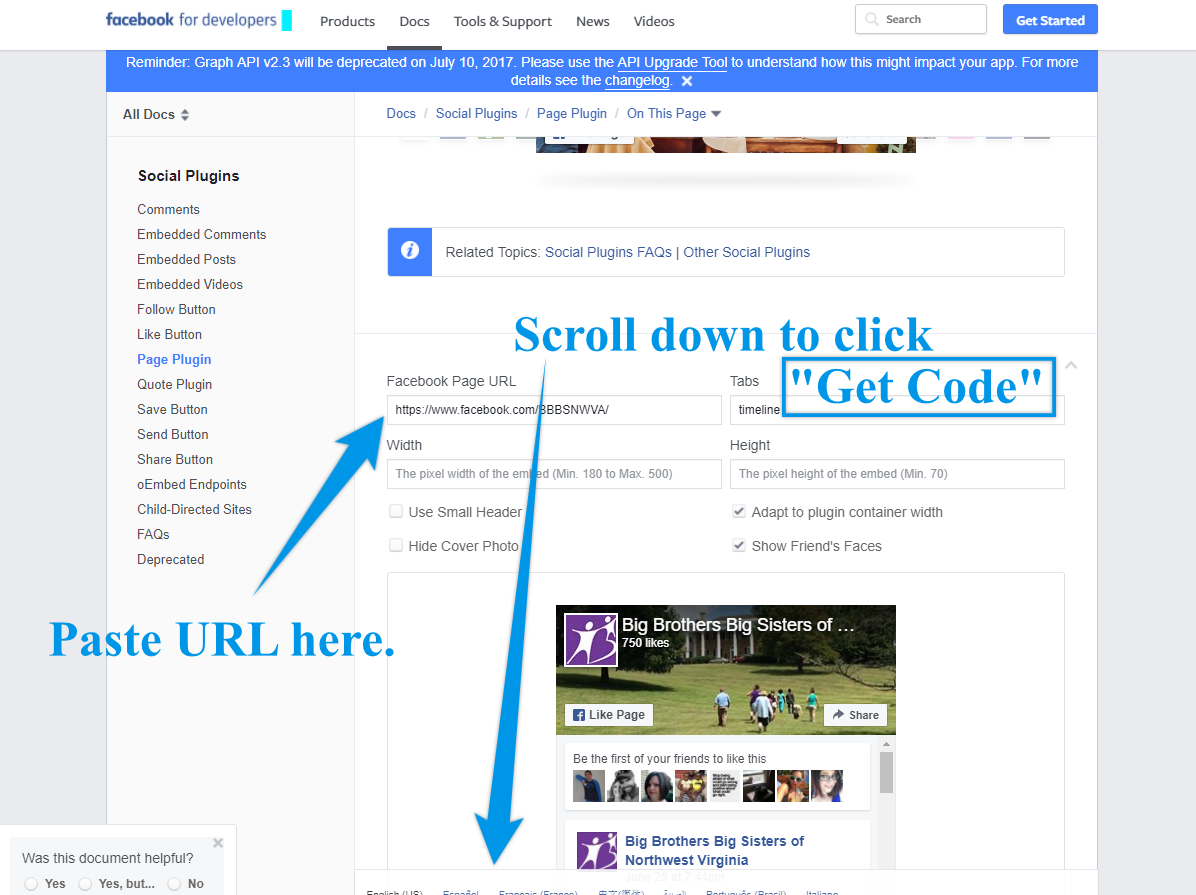Screen dimensions: 1196x895
Task: Click the preview plugin scrollbar thumb
Action: 886,772
